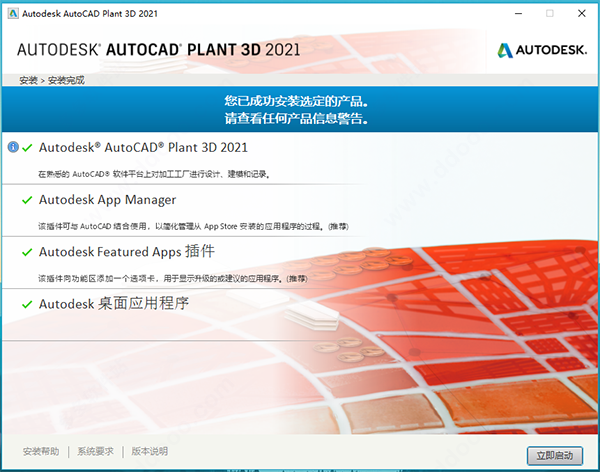Viewport: 600px width, 472px height.
Task: Click the App Manager description mentioning App Store
Action: [193, 226]
